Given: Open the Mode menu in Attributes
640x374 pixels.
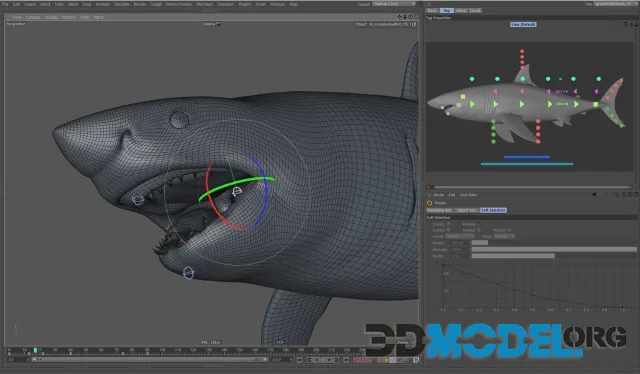Looking at the screenshot, I should tap(439, 195).
